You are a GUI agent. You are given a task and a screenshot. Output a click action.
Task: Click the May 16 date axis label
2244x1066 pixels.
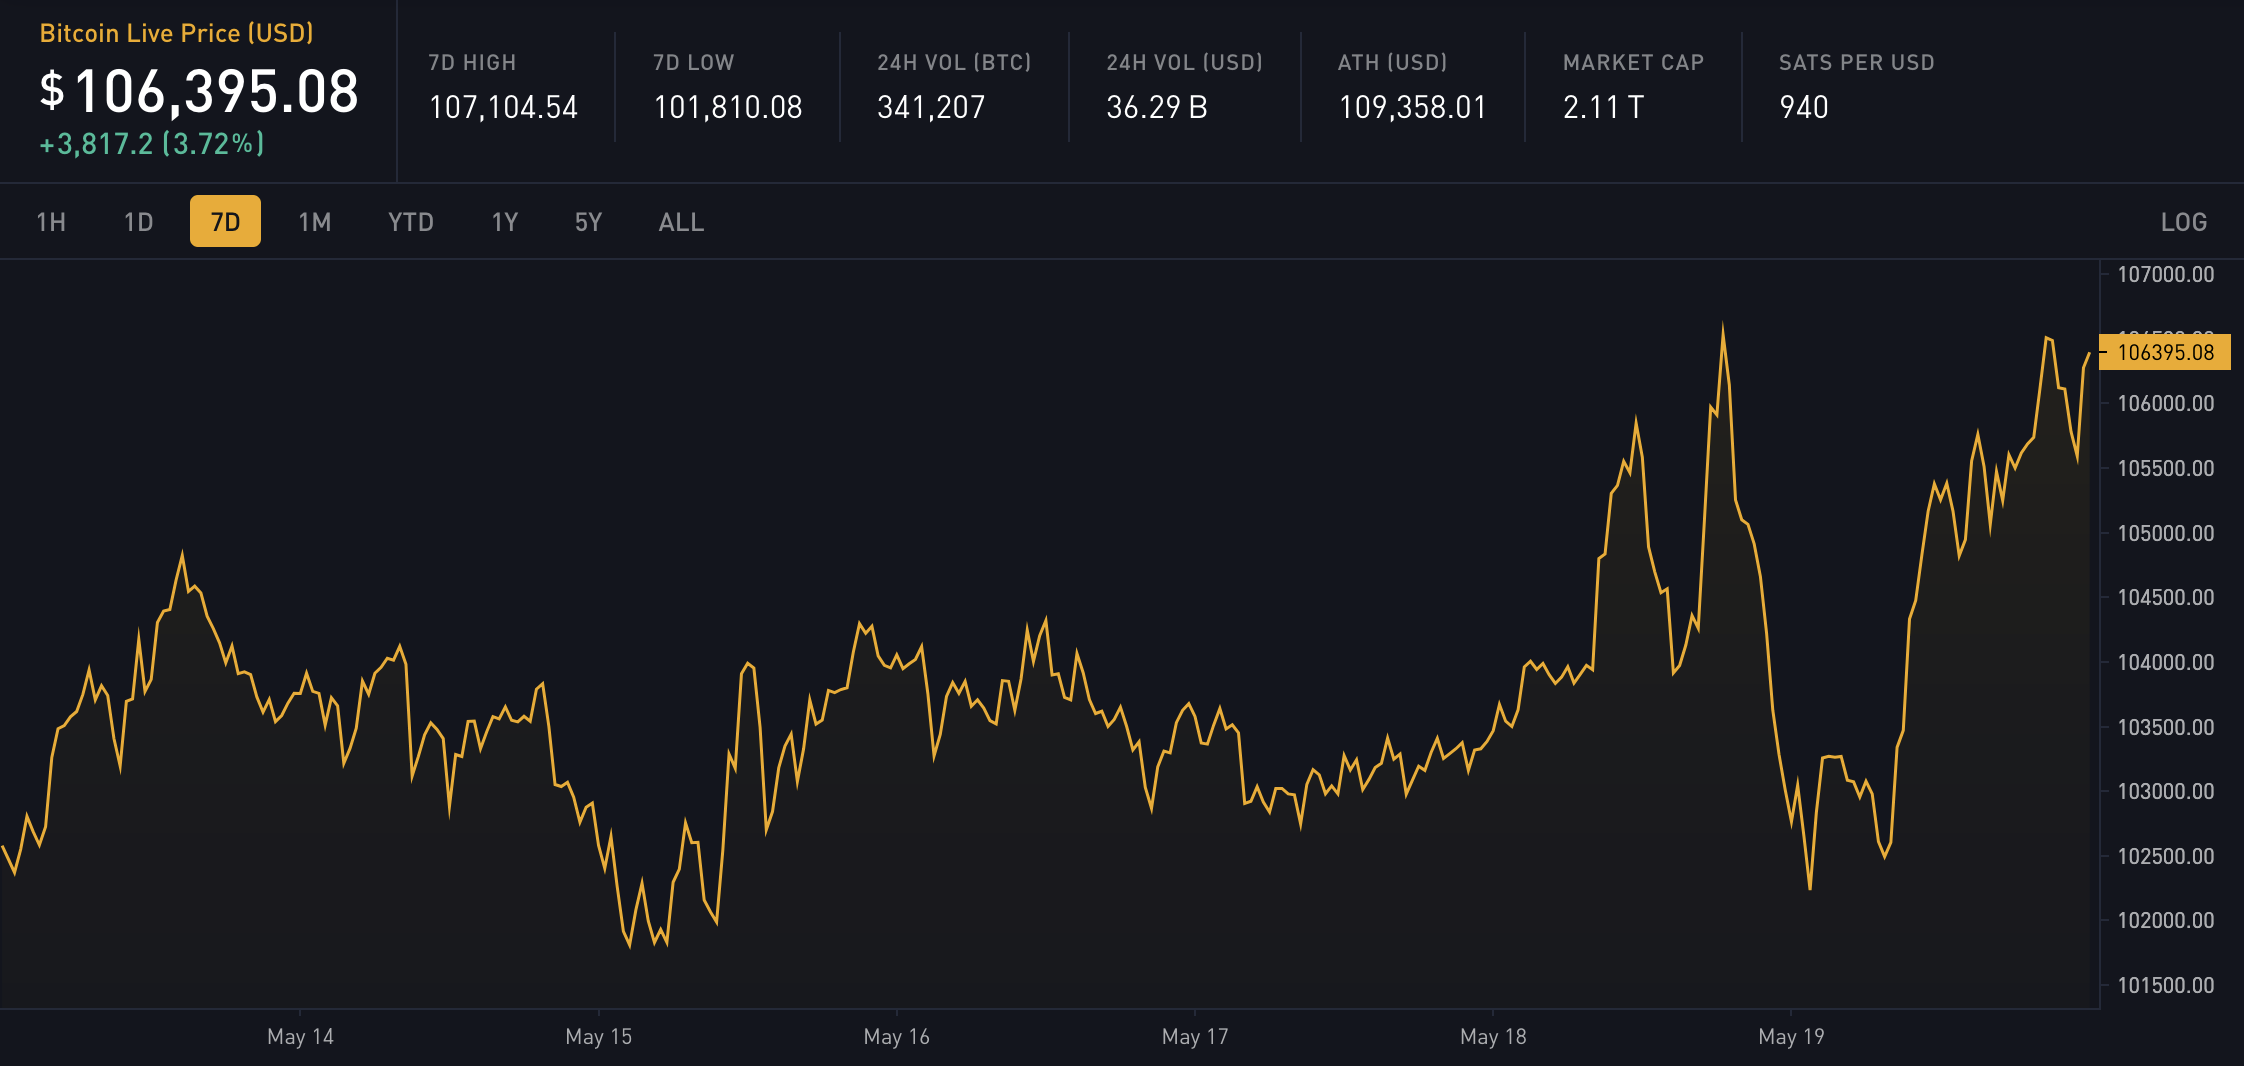pos(896,1037)
